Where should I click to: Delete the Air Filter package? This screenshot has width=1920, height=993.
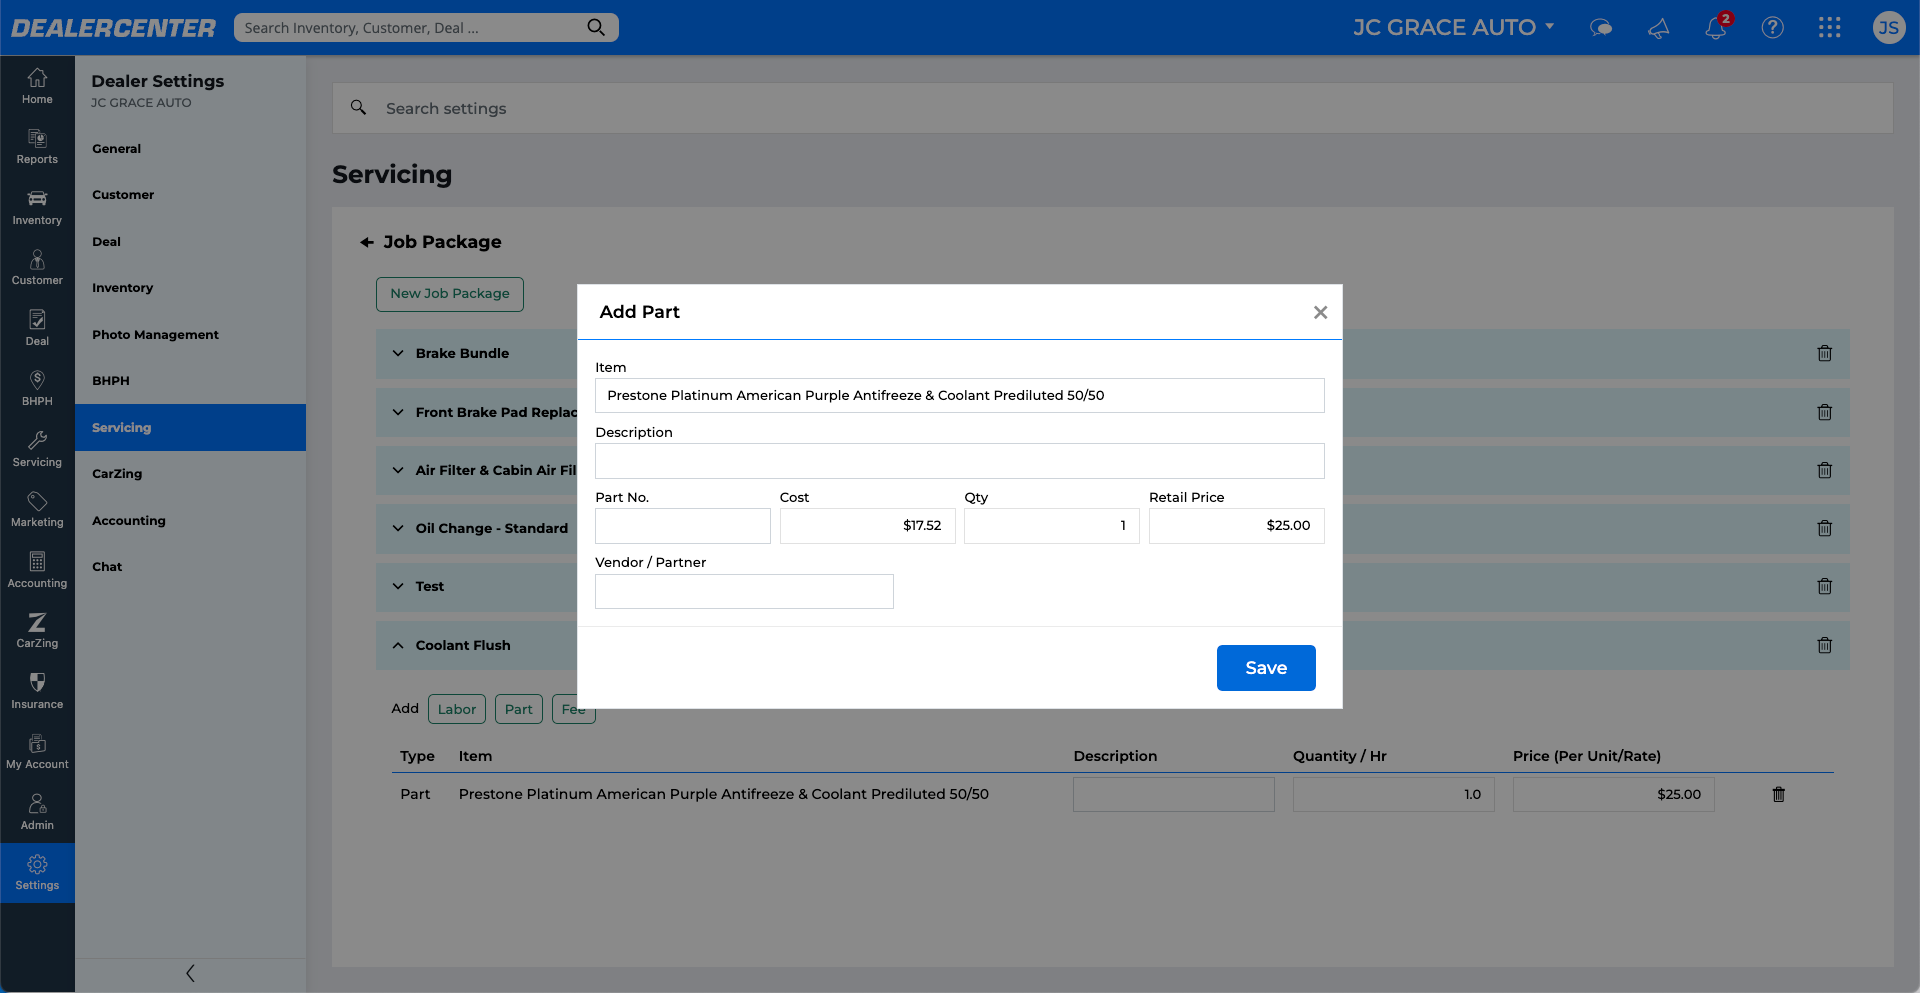point(1824,470)
